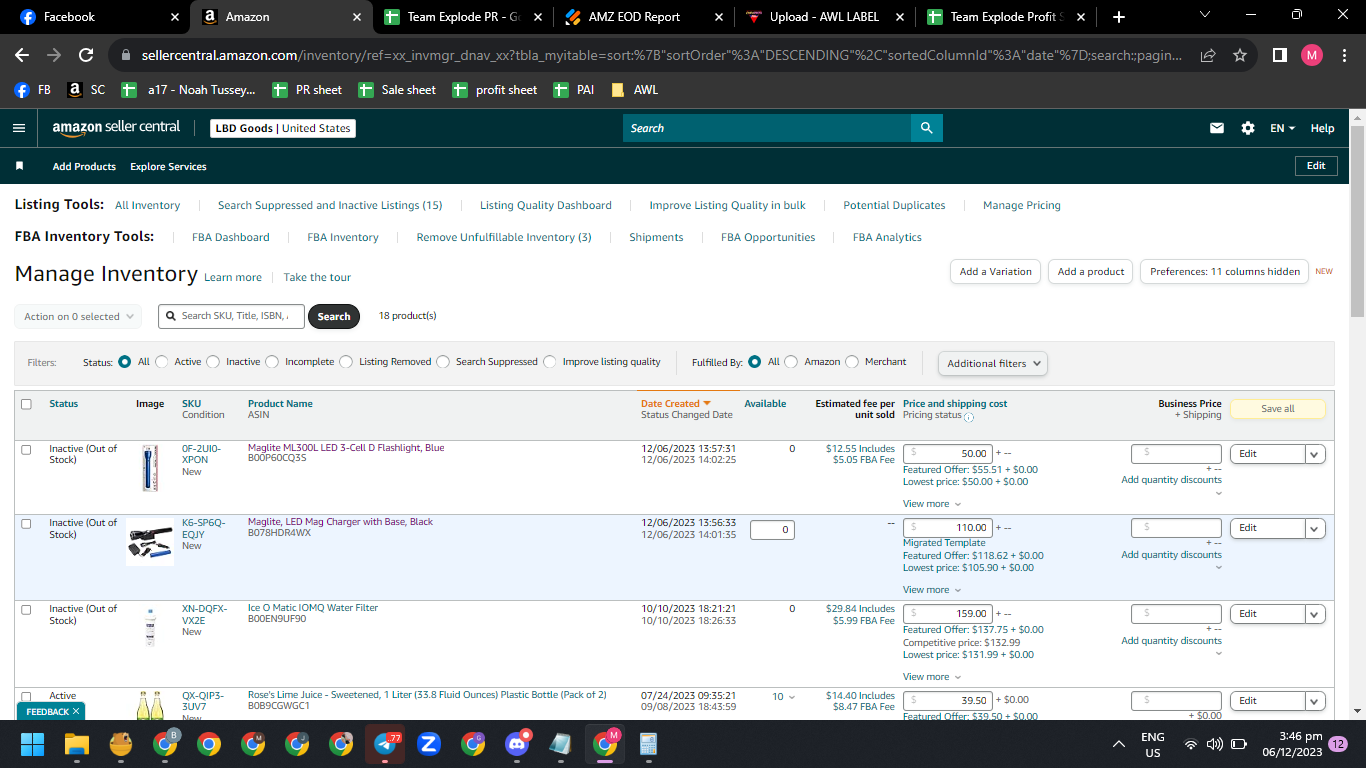Open the SC bookmark

[86, 90]
